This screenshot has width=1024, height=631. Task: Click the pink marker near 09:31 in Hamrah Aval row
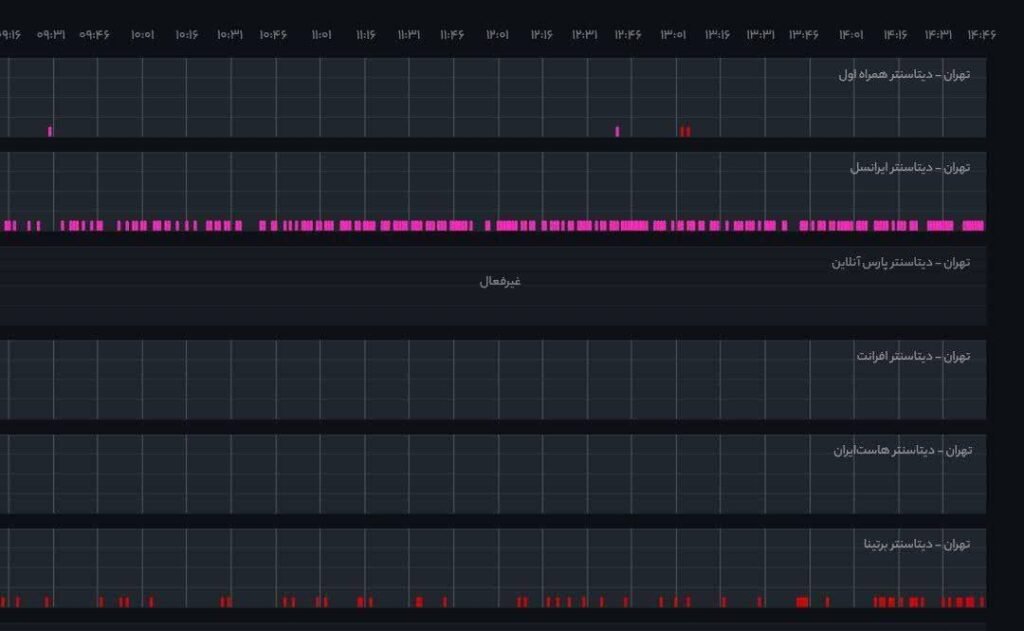tap(50, 131)
